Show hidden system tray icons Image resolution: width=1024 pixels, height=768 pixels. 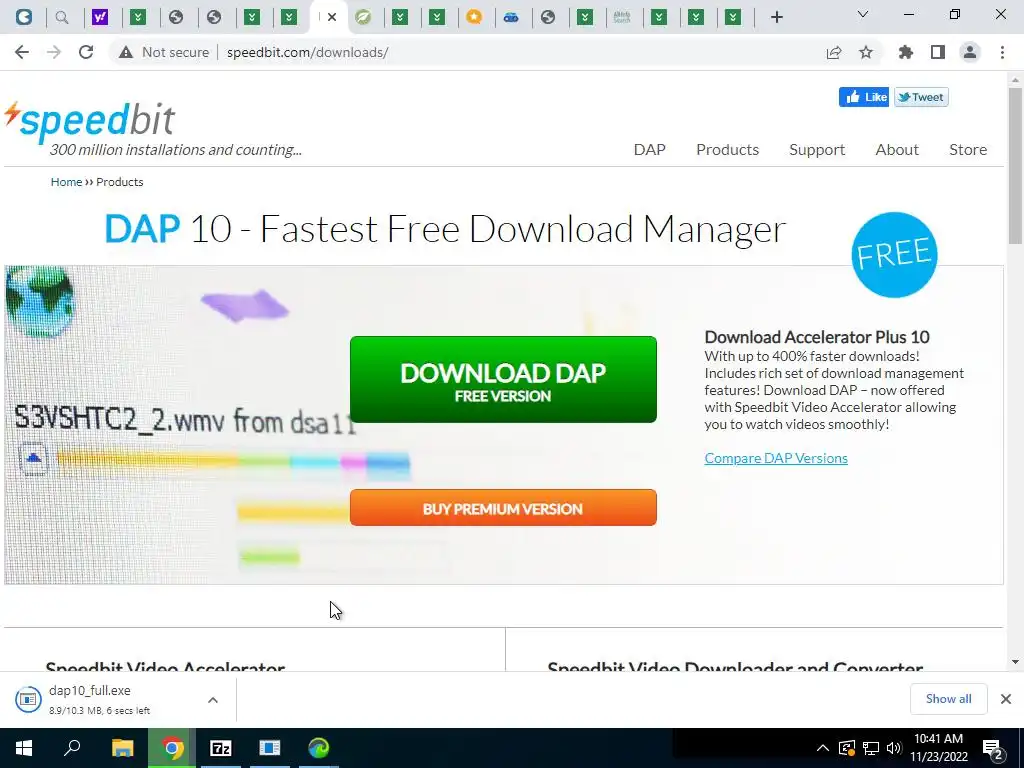(x=823, y=748)
